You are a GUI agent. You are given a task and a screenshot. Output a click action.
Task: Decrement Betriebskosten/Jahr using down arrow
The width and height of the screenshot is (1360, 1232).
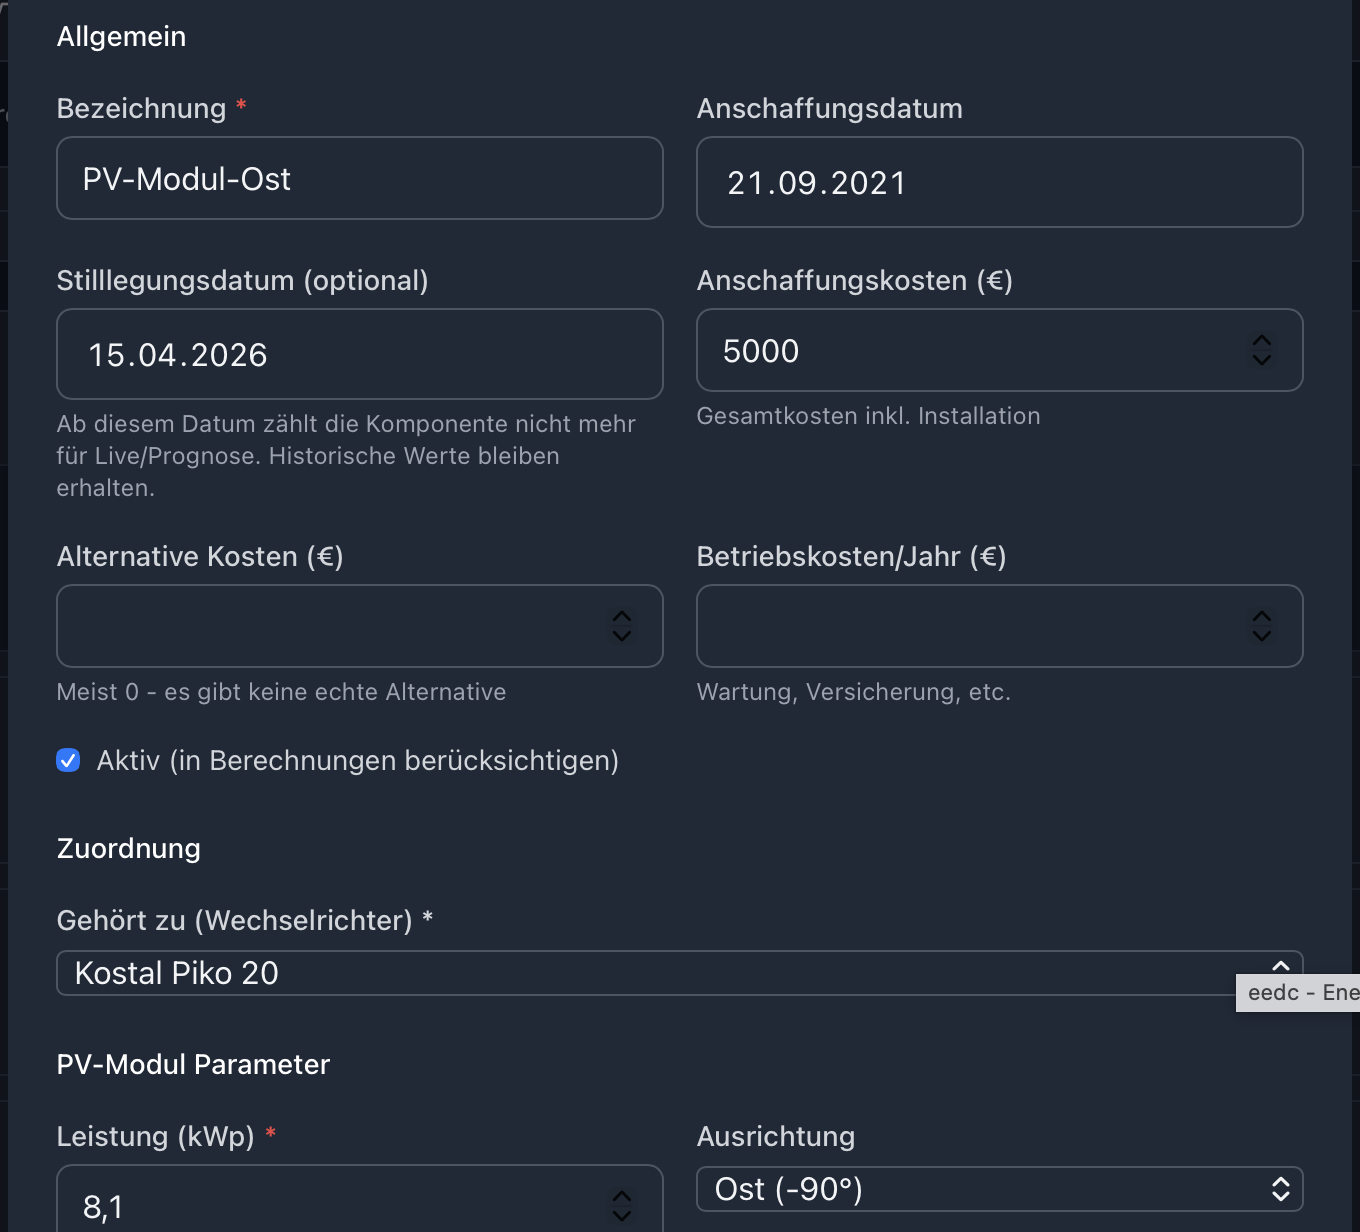tap(1262, 635)
